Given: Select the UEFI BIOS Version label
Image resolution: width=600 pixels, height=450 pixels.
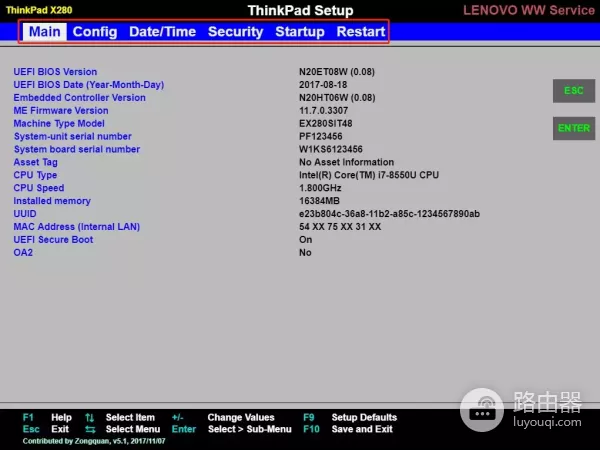Looking at the screenshot, I should pyautogui.click(x=55, y=72).
